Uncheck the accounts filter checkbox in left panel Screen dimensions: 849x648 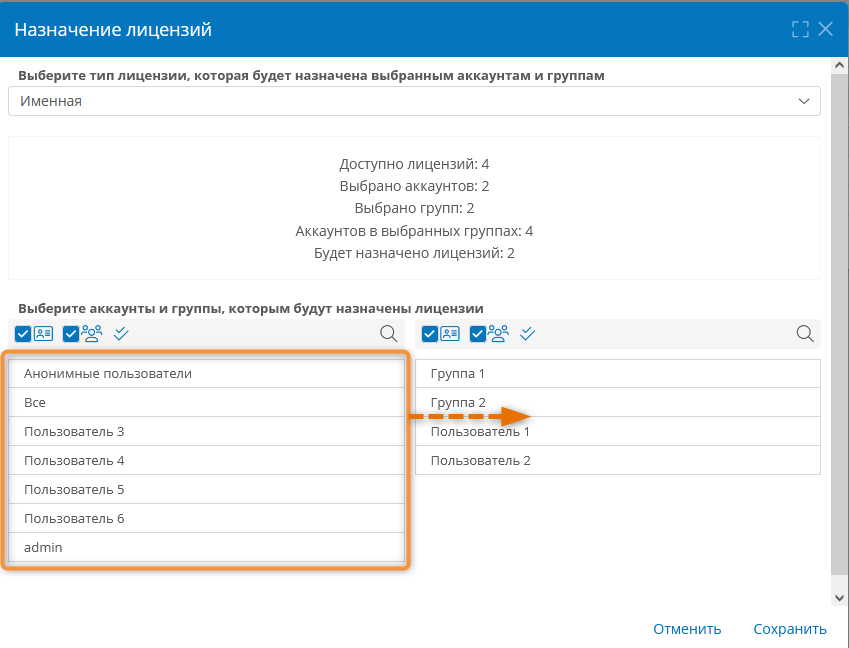[23, 334]
